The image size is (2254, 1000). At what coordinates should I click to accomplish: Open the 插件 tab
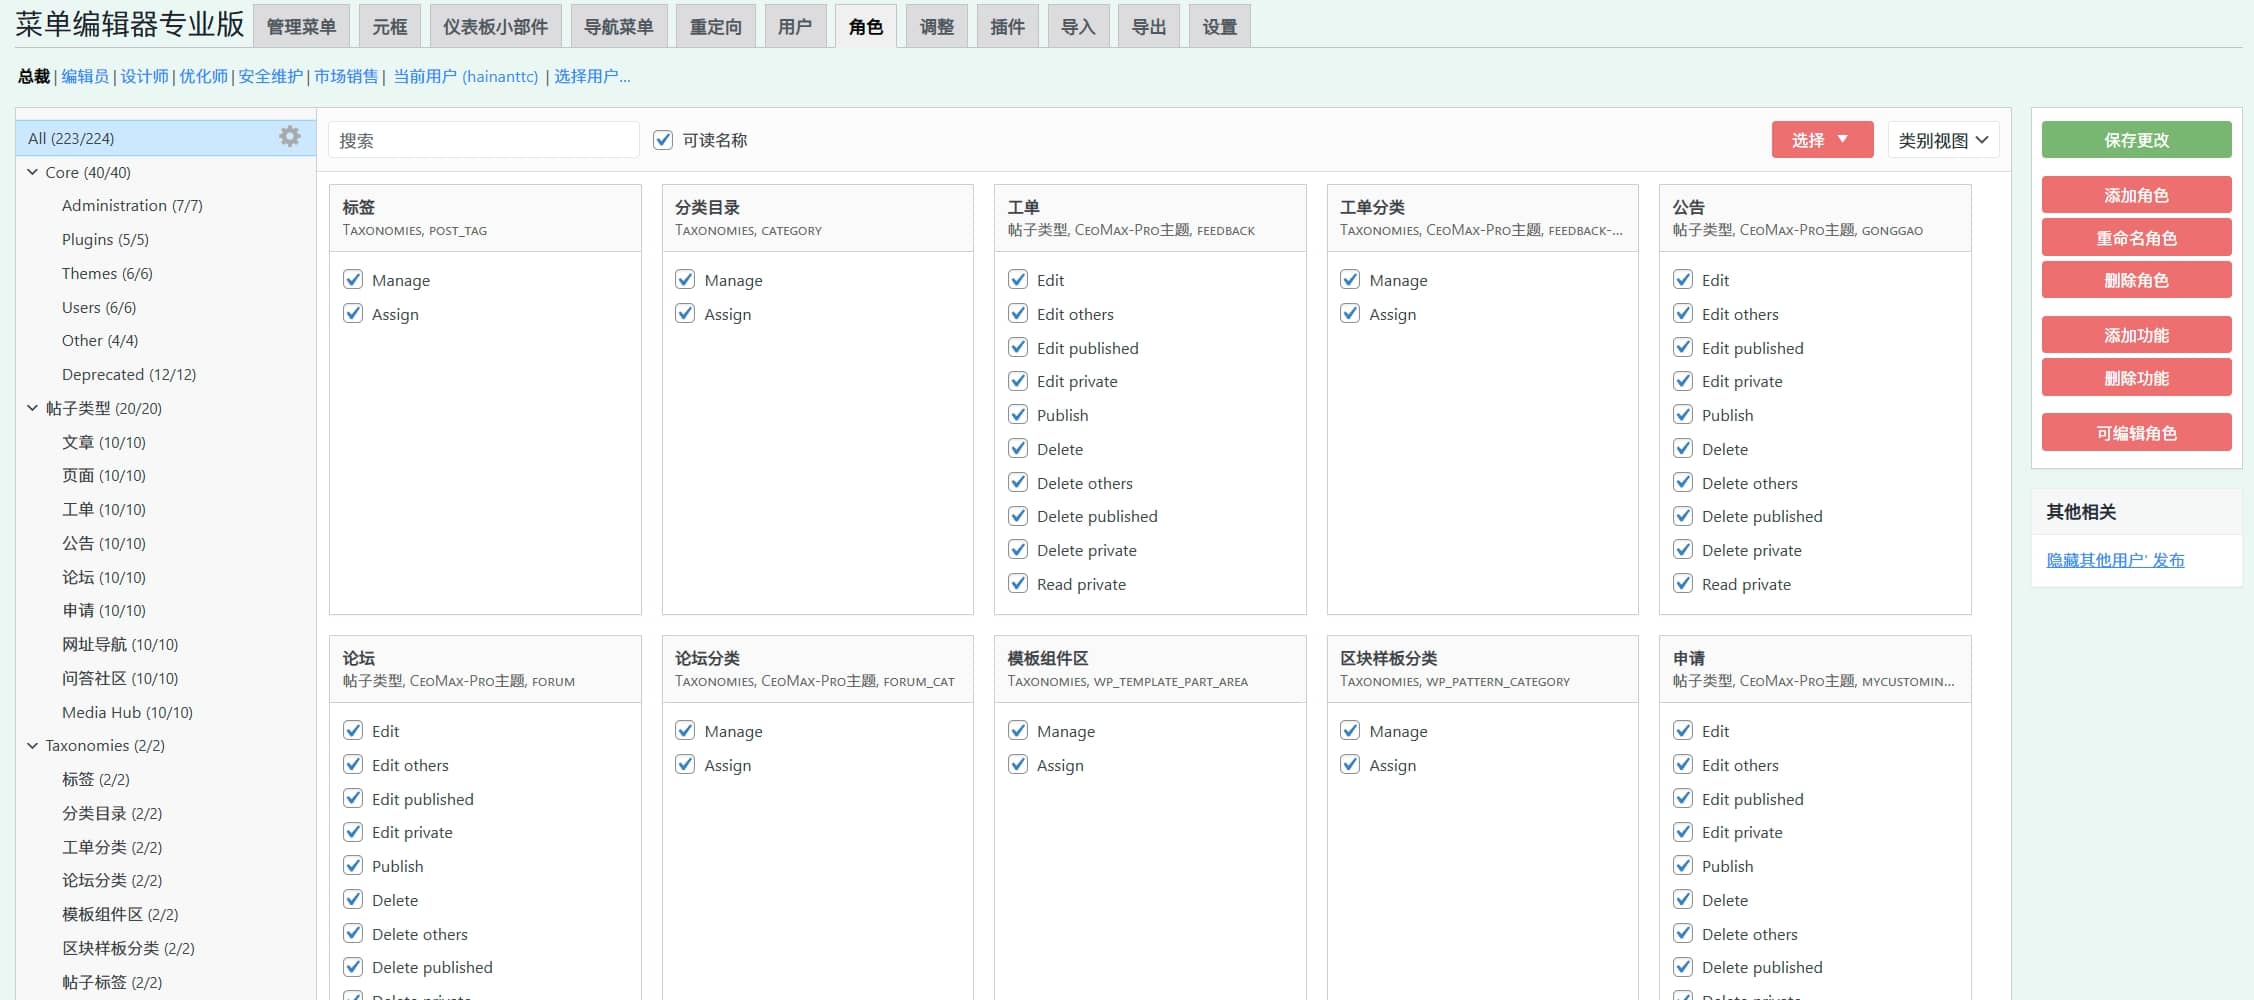click(1007, 27)
